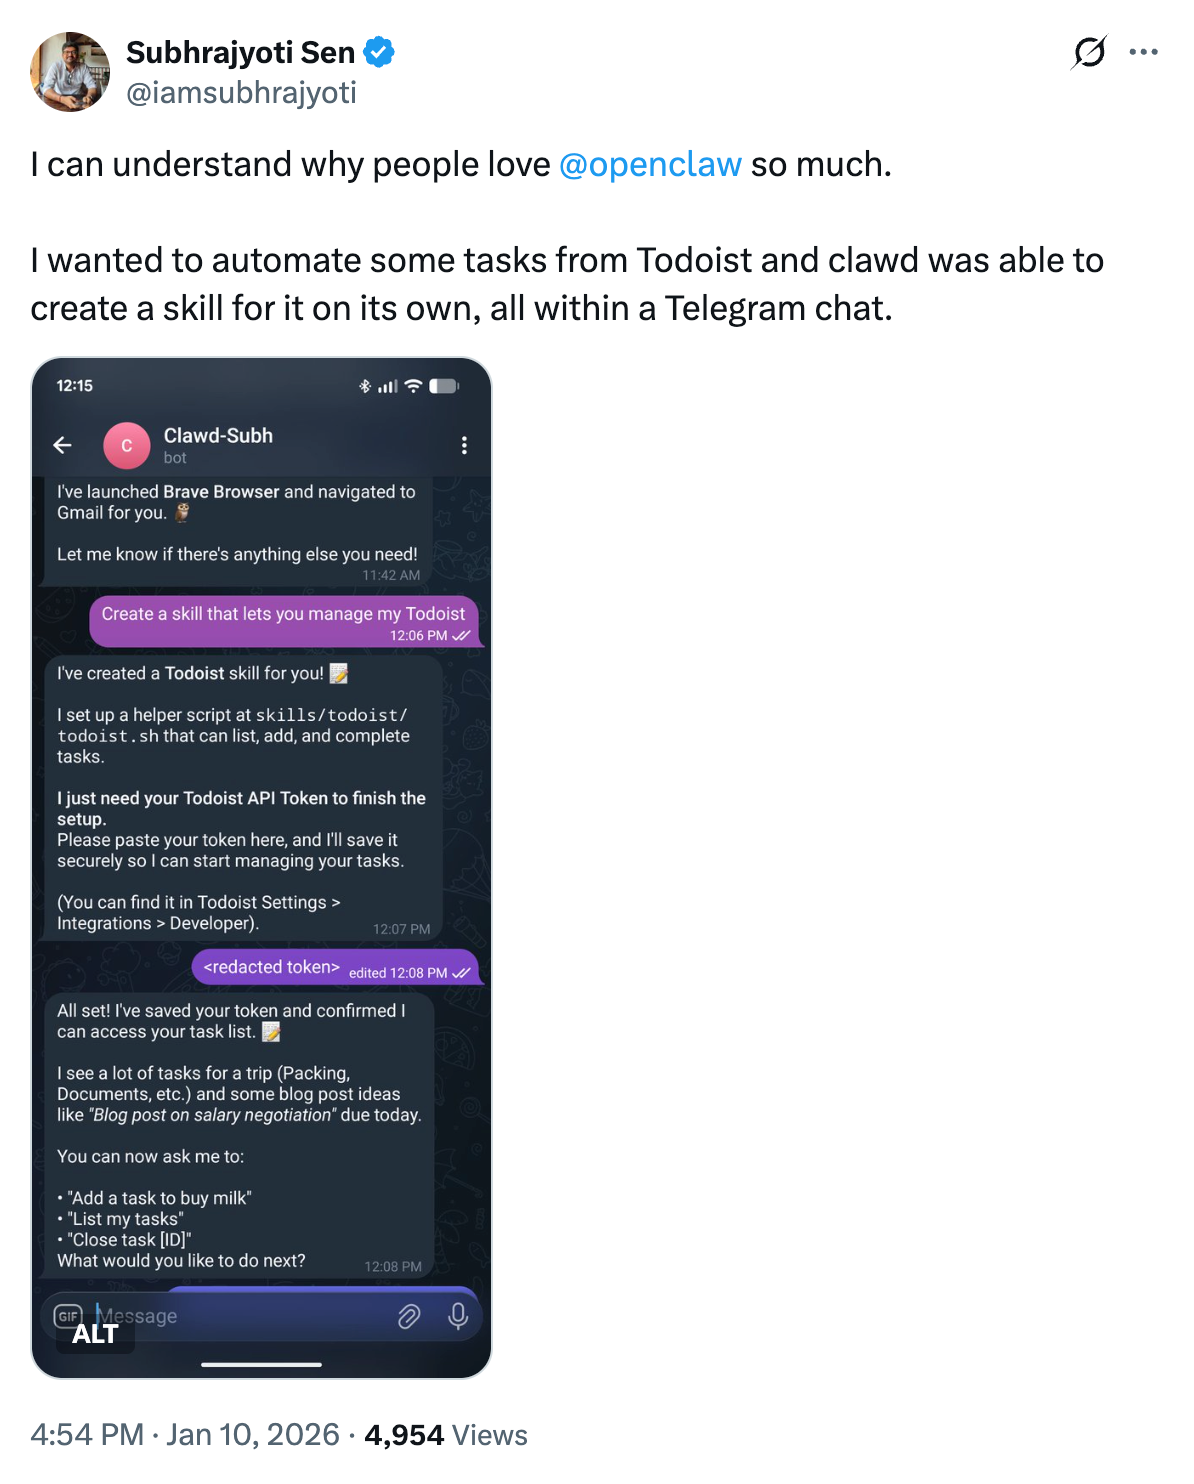The width and height of the screenshot is (1194, 1484).
Task: Click the Subhrajyoti Sen display name
Action: coord(240,52)
